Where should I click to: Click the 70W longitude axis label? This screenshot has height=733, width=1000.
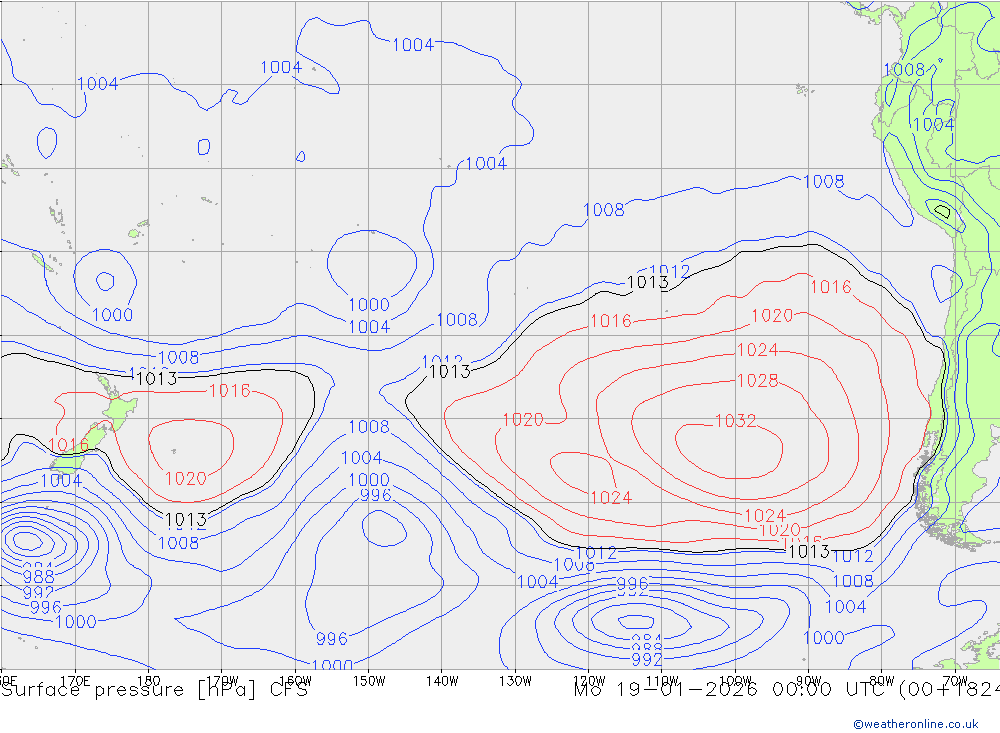coord(955,681)
